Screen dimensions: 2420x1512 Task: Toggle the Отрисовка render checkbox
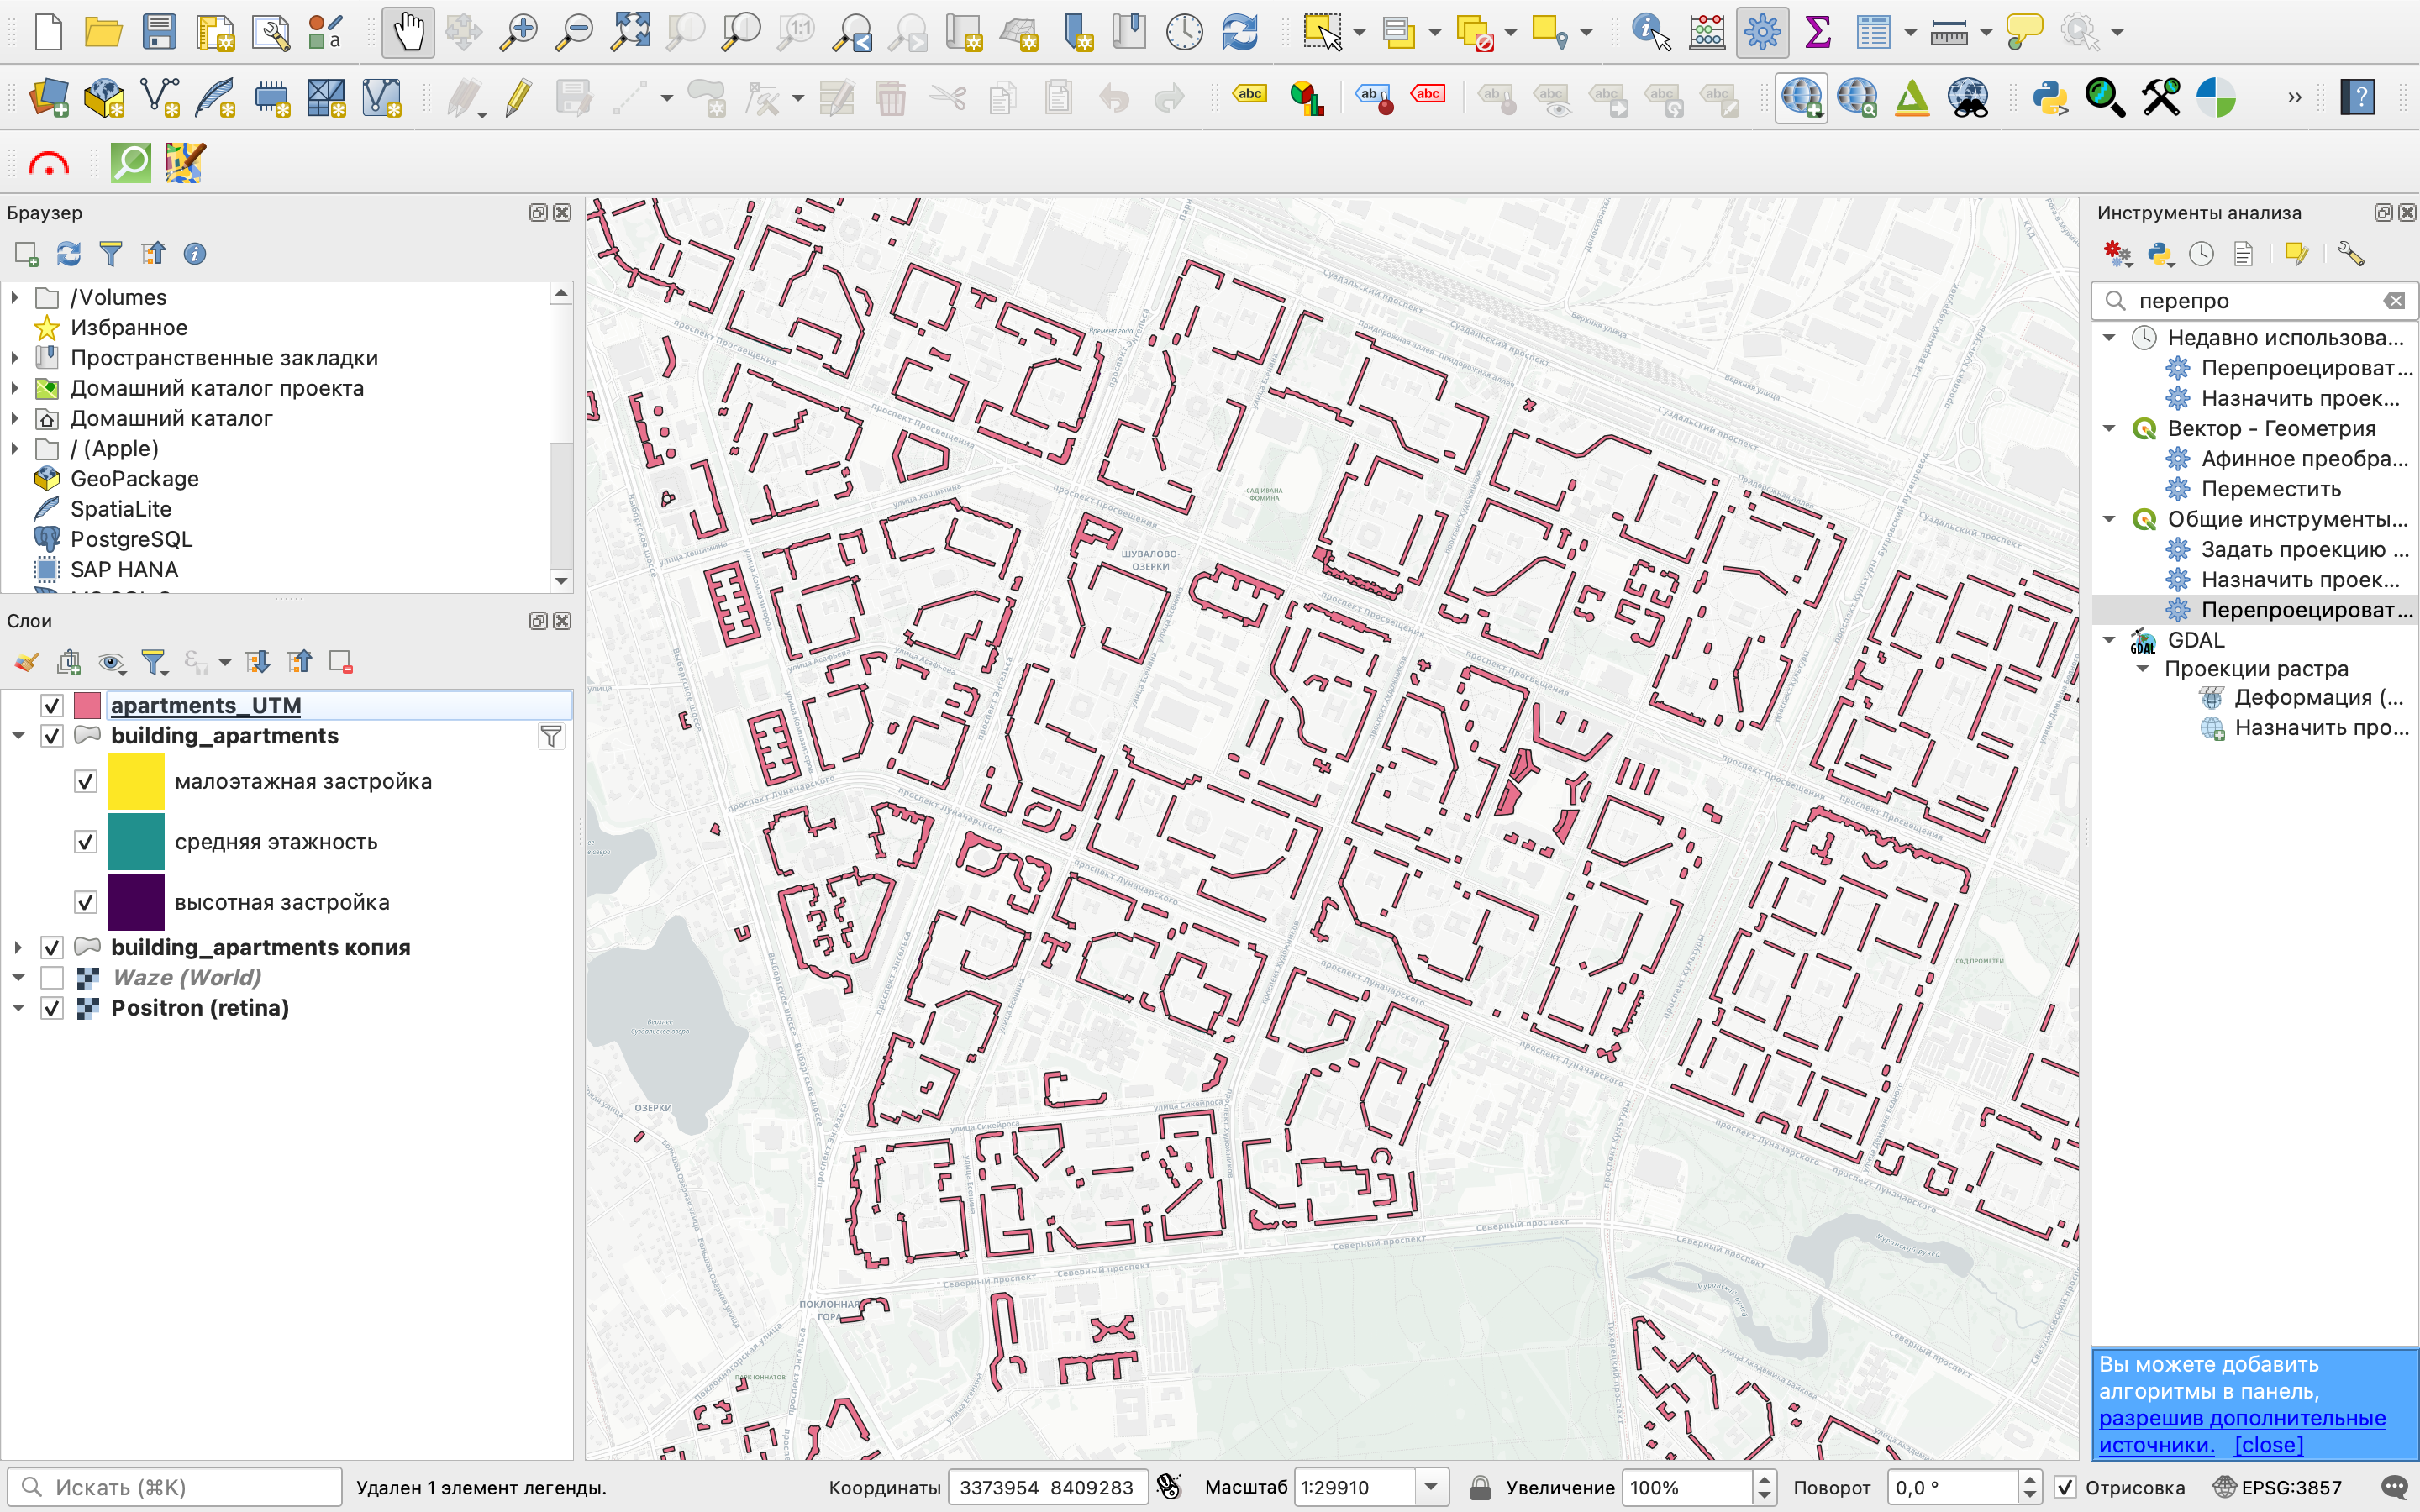tap(2065, 1487)
